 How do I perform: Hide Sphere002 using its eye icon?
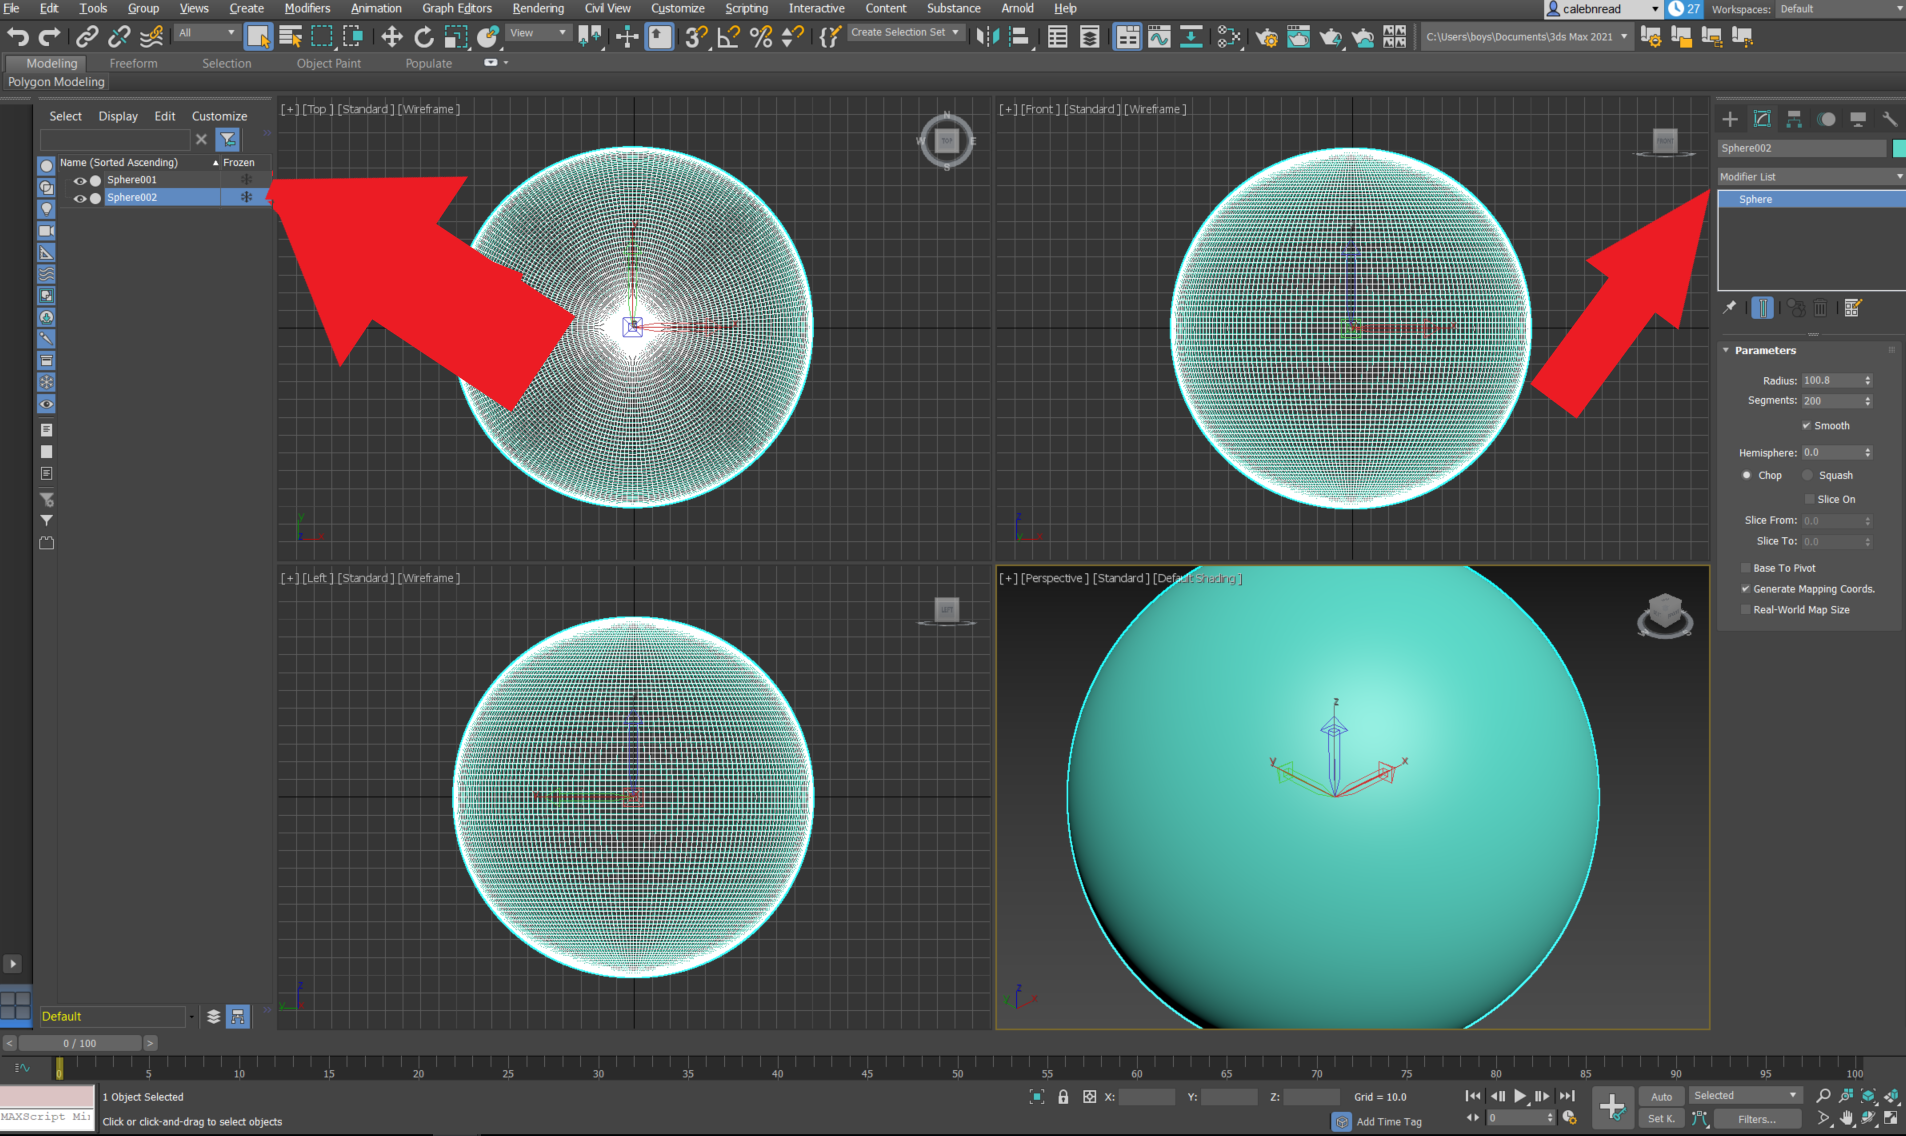(x=80, y=198)
